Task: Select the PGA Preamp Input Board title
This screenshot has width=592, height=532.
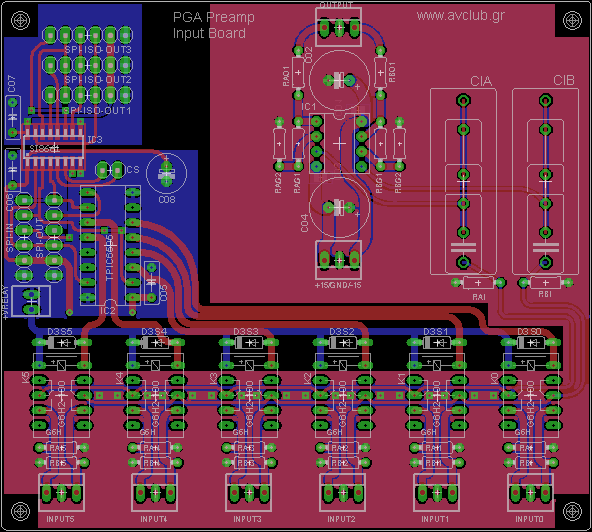Action: pos(214,25)
